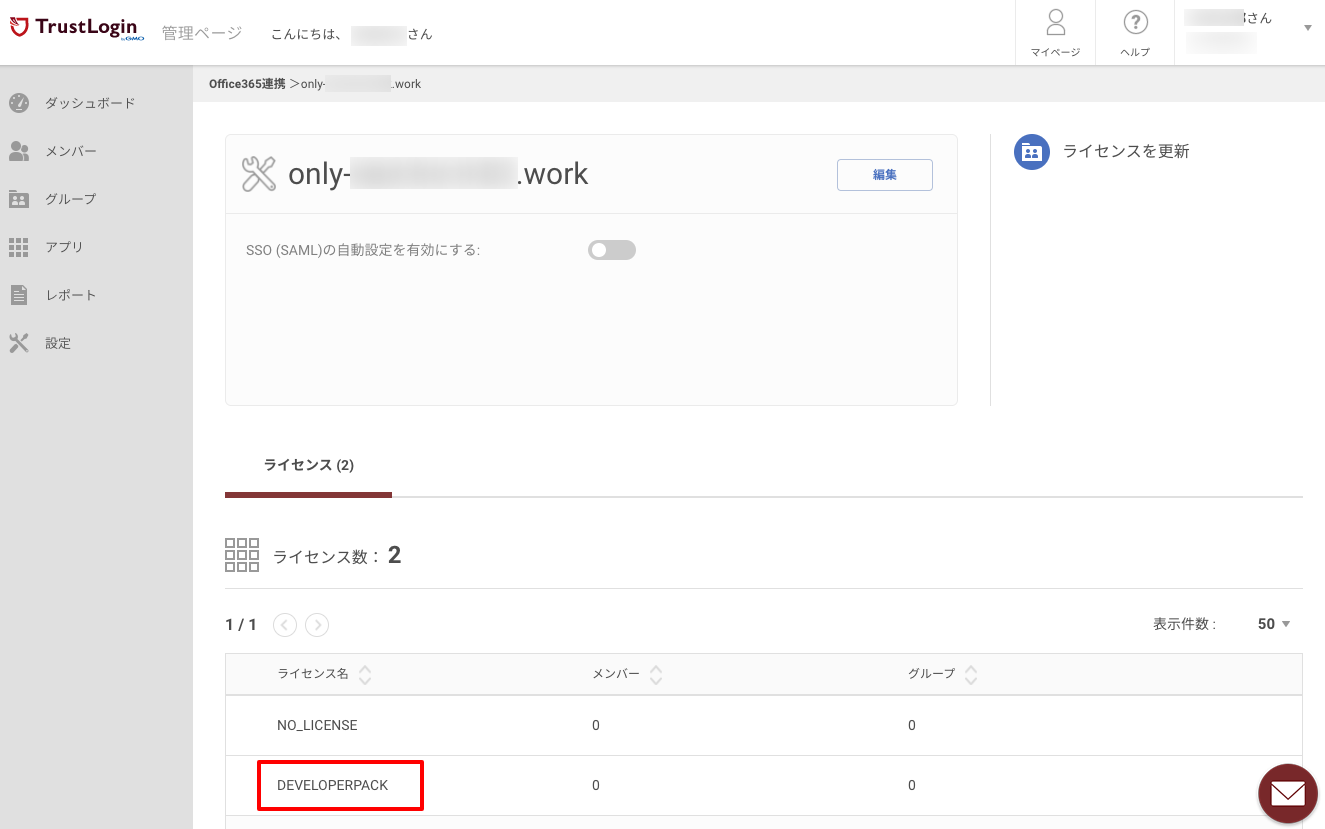Click the TrustLogin logo

(x=77, y=29)
